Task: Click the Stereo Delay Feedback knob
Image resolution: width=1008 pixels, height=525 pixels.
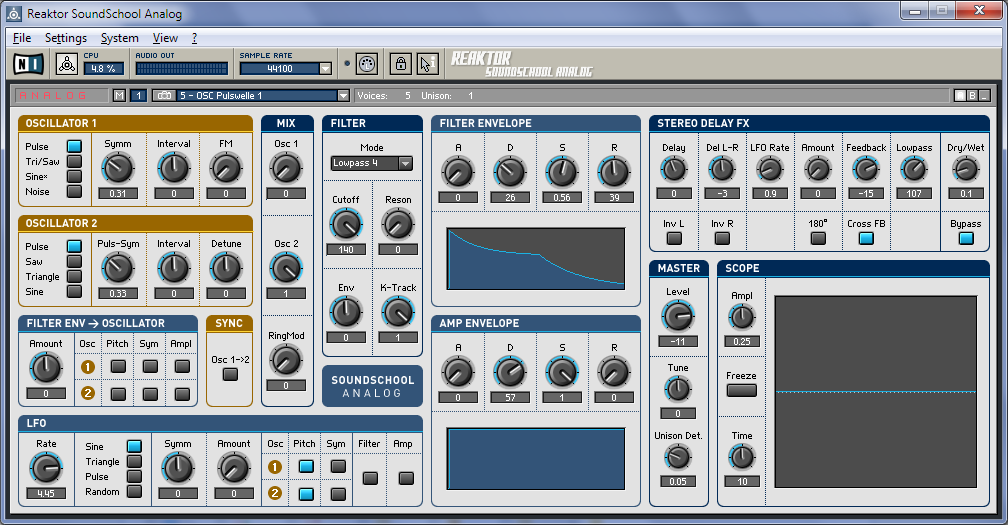Action: coord(866,170)
